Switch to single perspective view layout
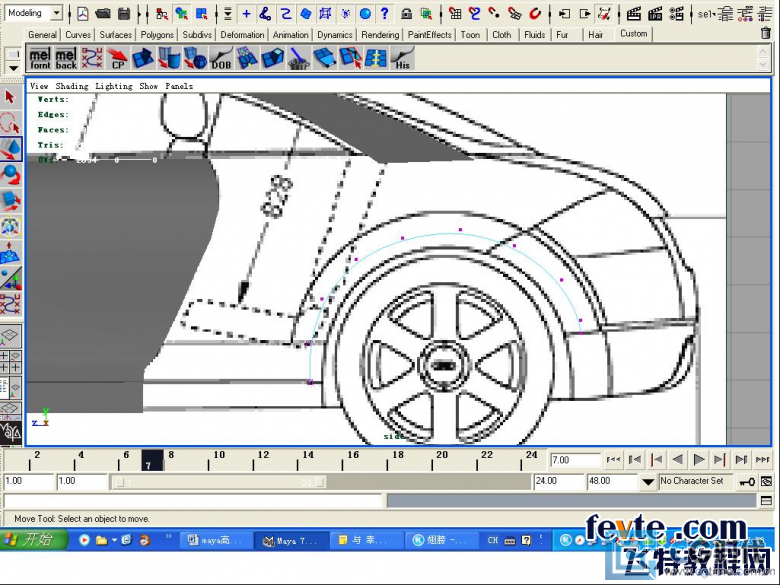The image size is (780, 585). pos(10,337)
